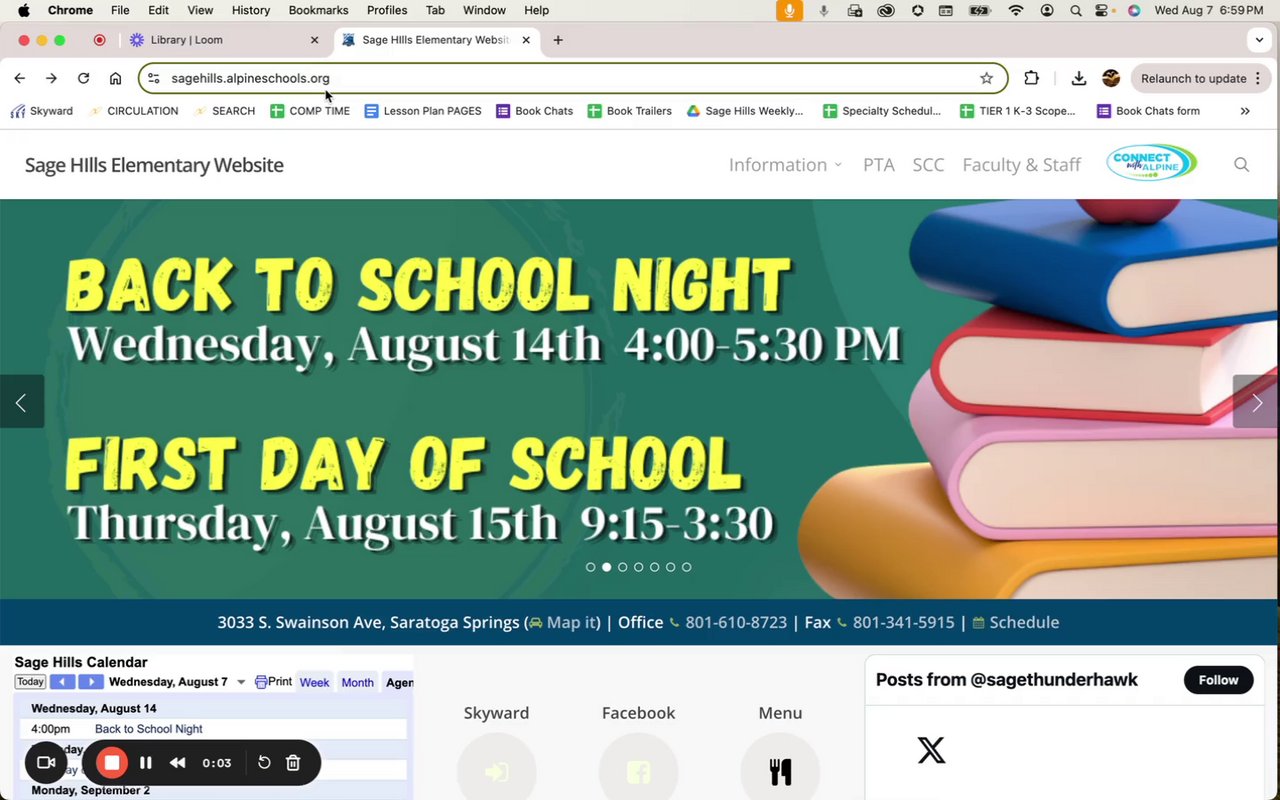Screen dimensions: 1280x800
Task: Toggle Loom camera icon
Action: tap(46, 763)
